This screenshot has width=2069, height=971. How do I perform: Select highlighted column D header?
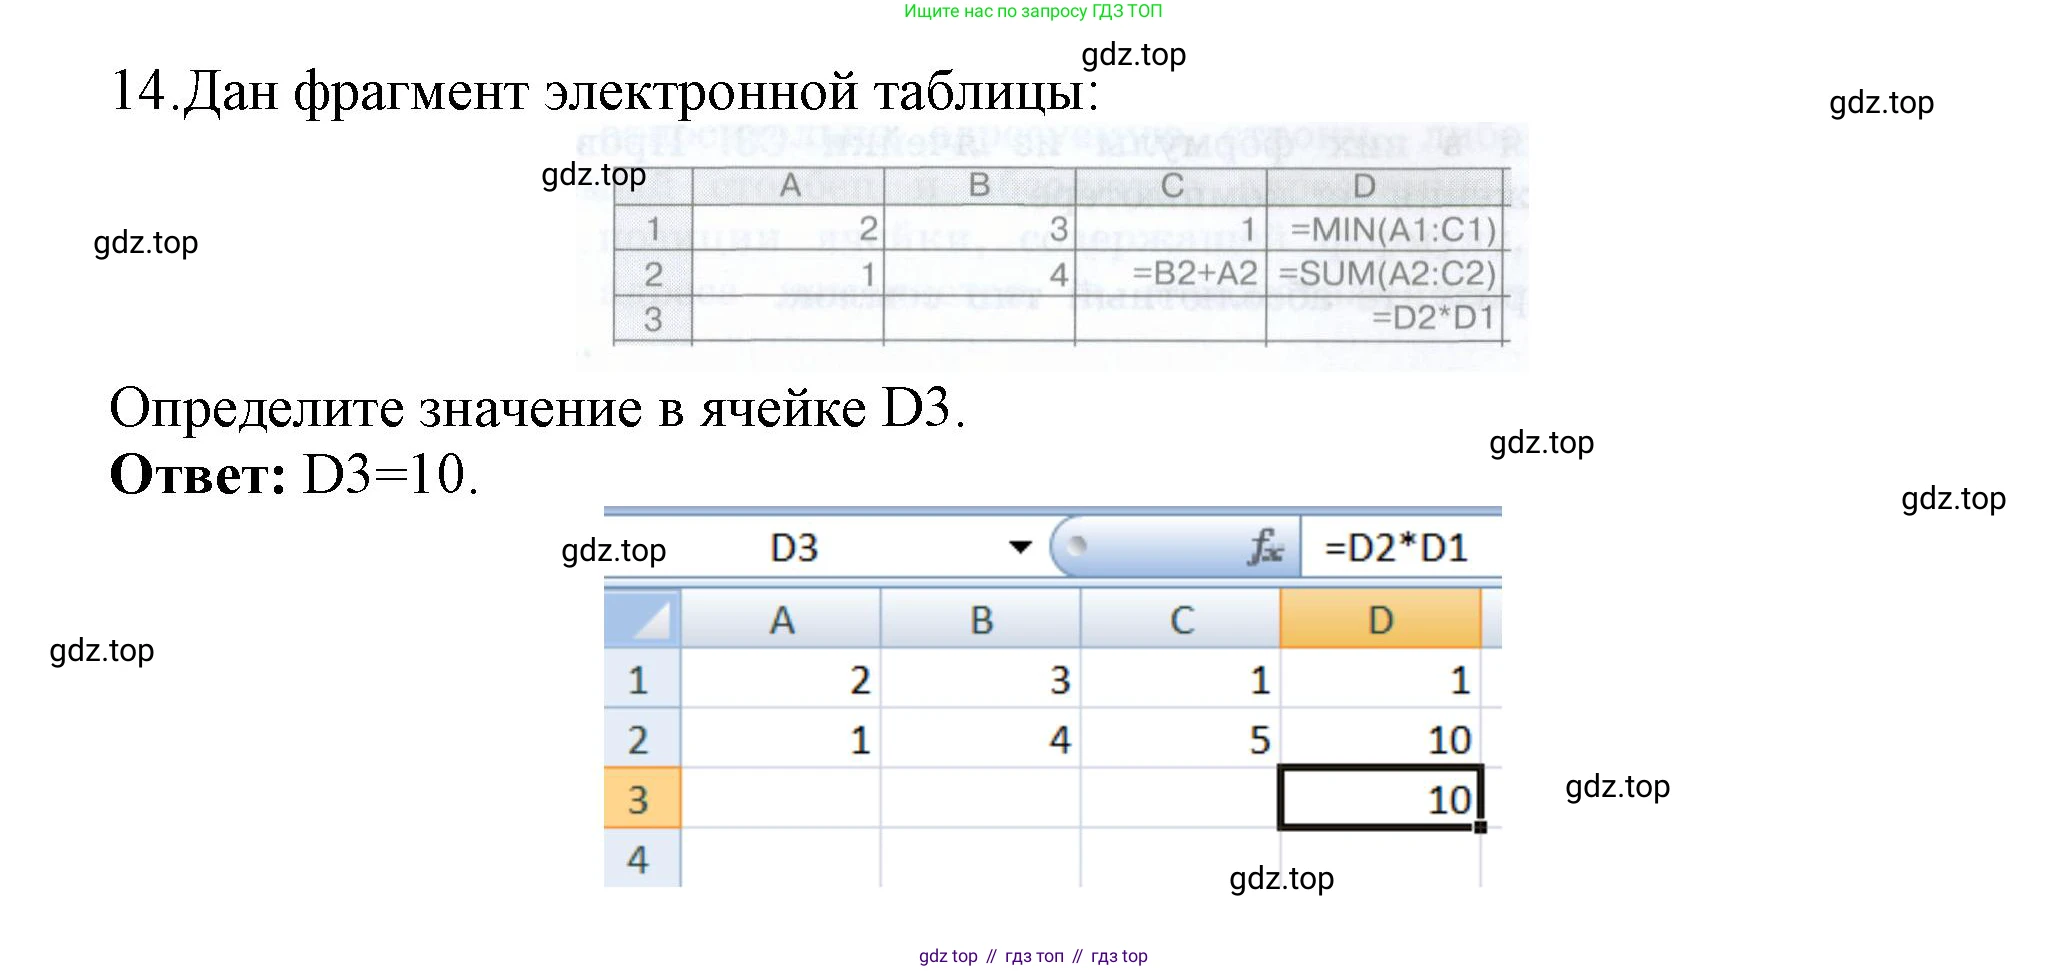[1380, 619]
